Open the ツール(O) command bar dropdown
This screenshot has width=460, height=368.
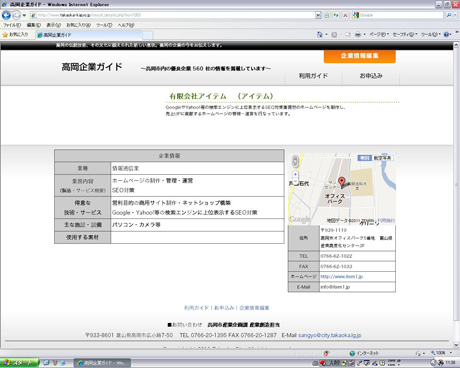point(431,34)
